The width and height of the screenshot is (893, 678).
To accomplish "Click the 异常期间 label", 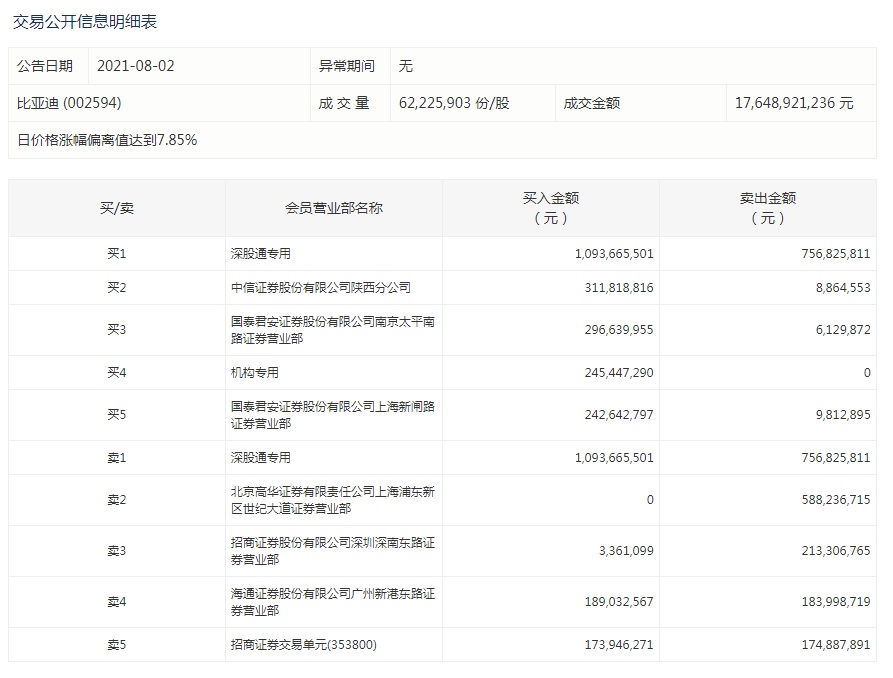I will coord(347,66).
